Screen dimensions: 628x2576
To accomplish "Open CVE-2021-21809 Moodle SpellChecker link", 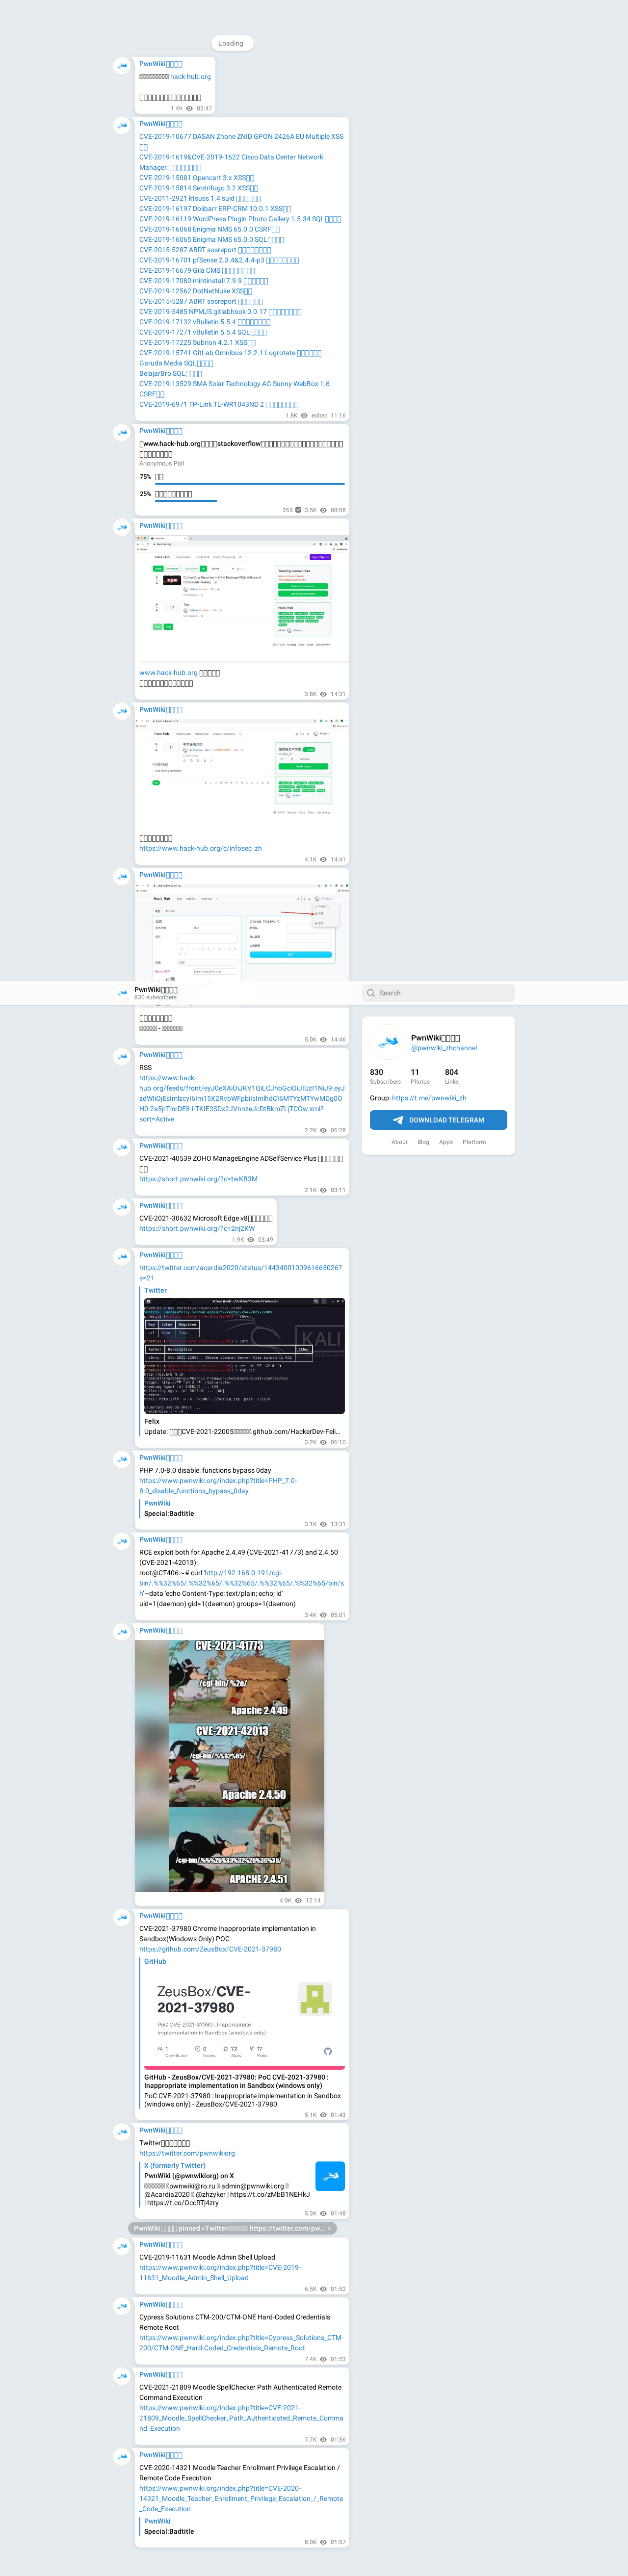I will point(241,2418).
